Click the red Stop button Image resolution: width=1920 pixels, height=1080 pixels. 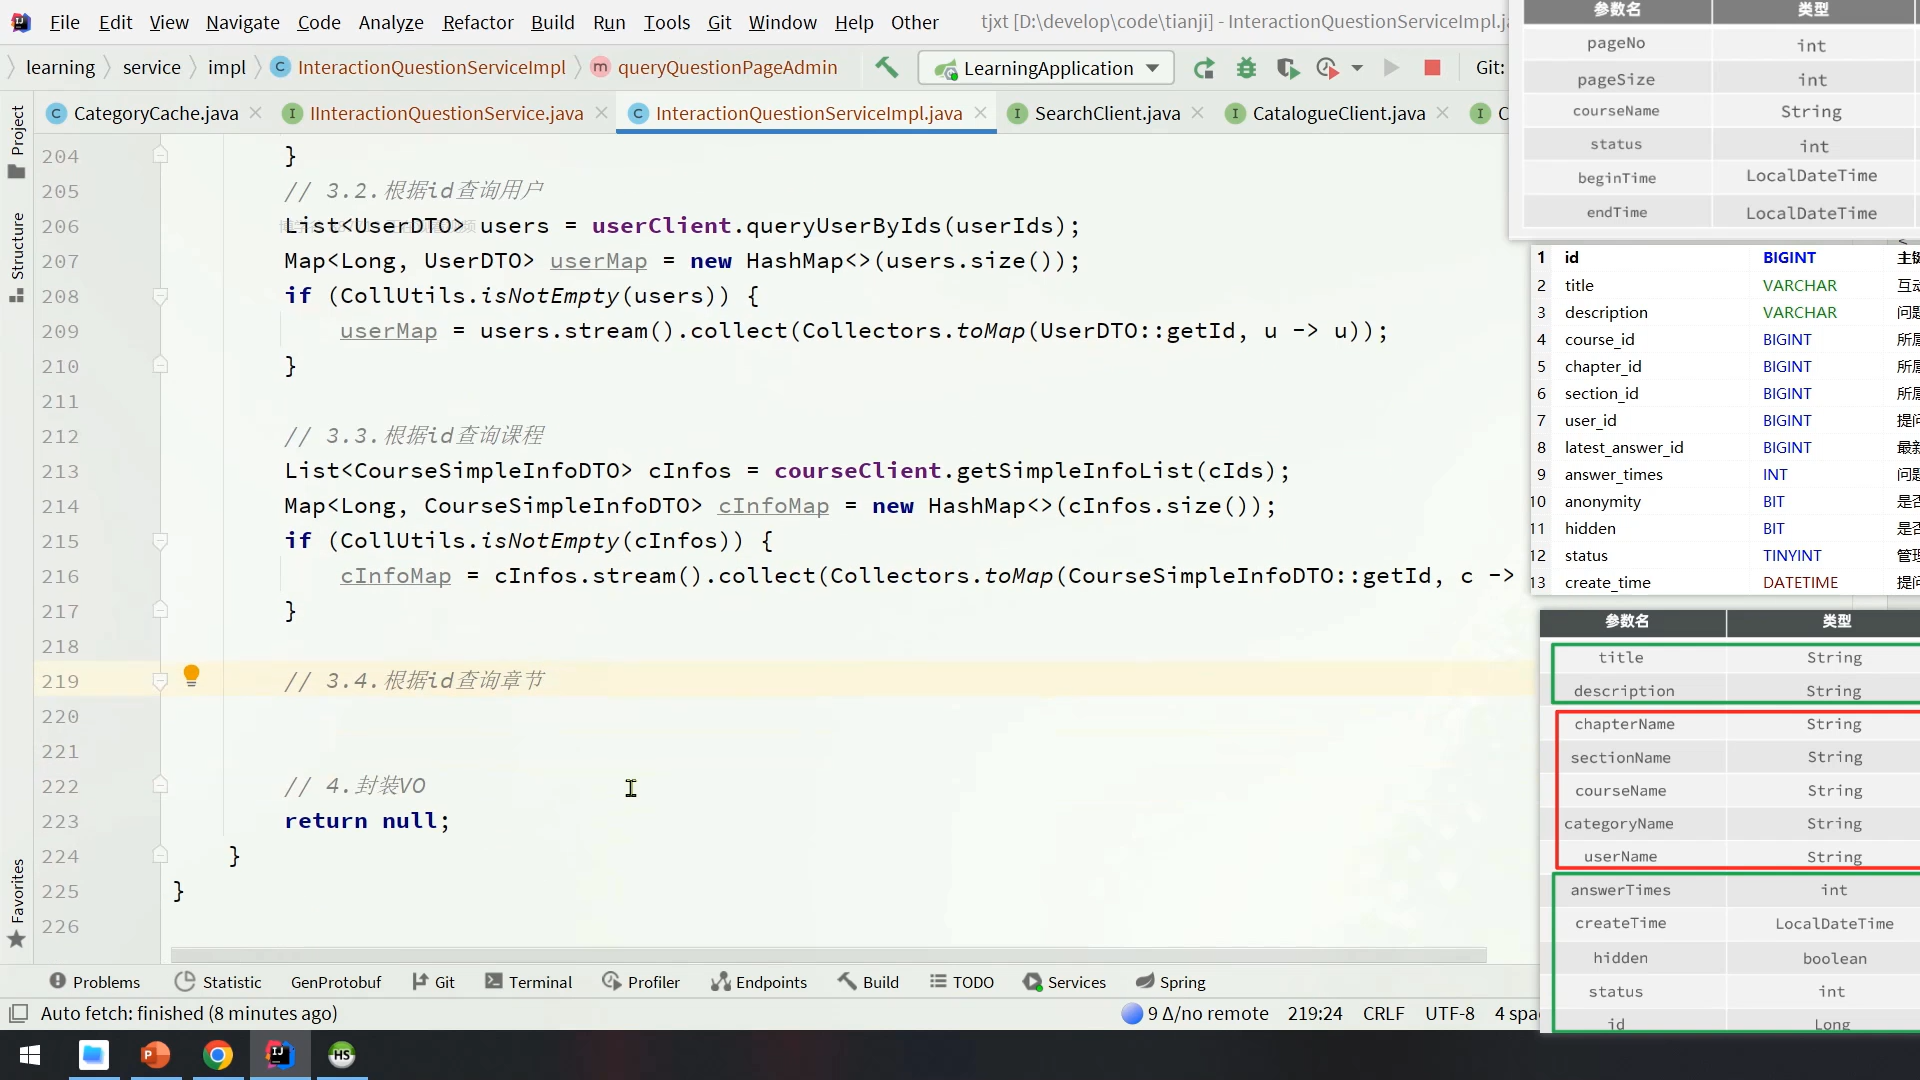[1432, 68]
